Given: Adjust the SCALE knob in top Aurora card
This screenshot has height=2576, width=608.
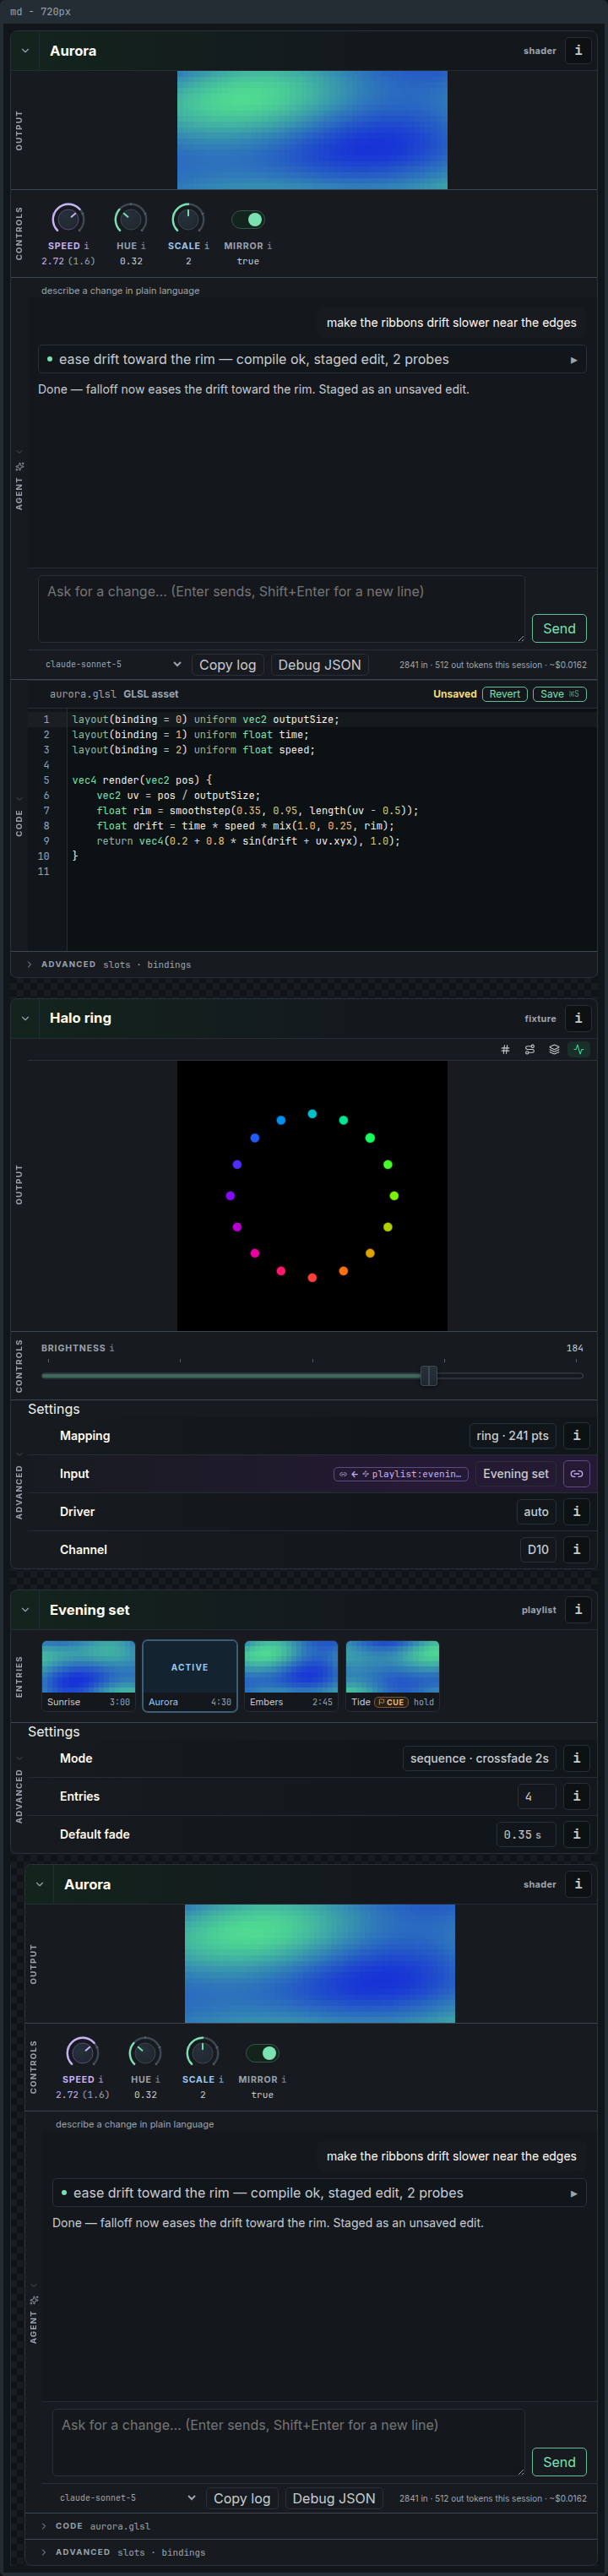Looking at the screenshot, I should (x=188, y=218).
